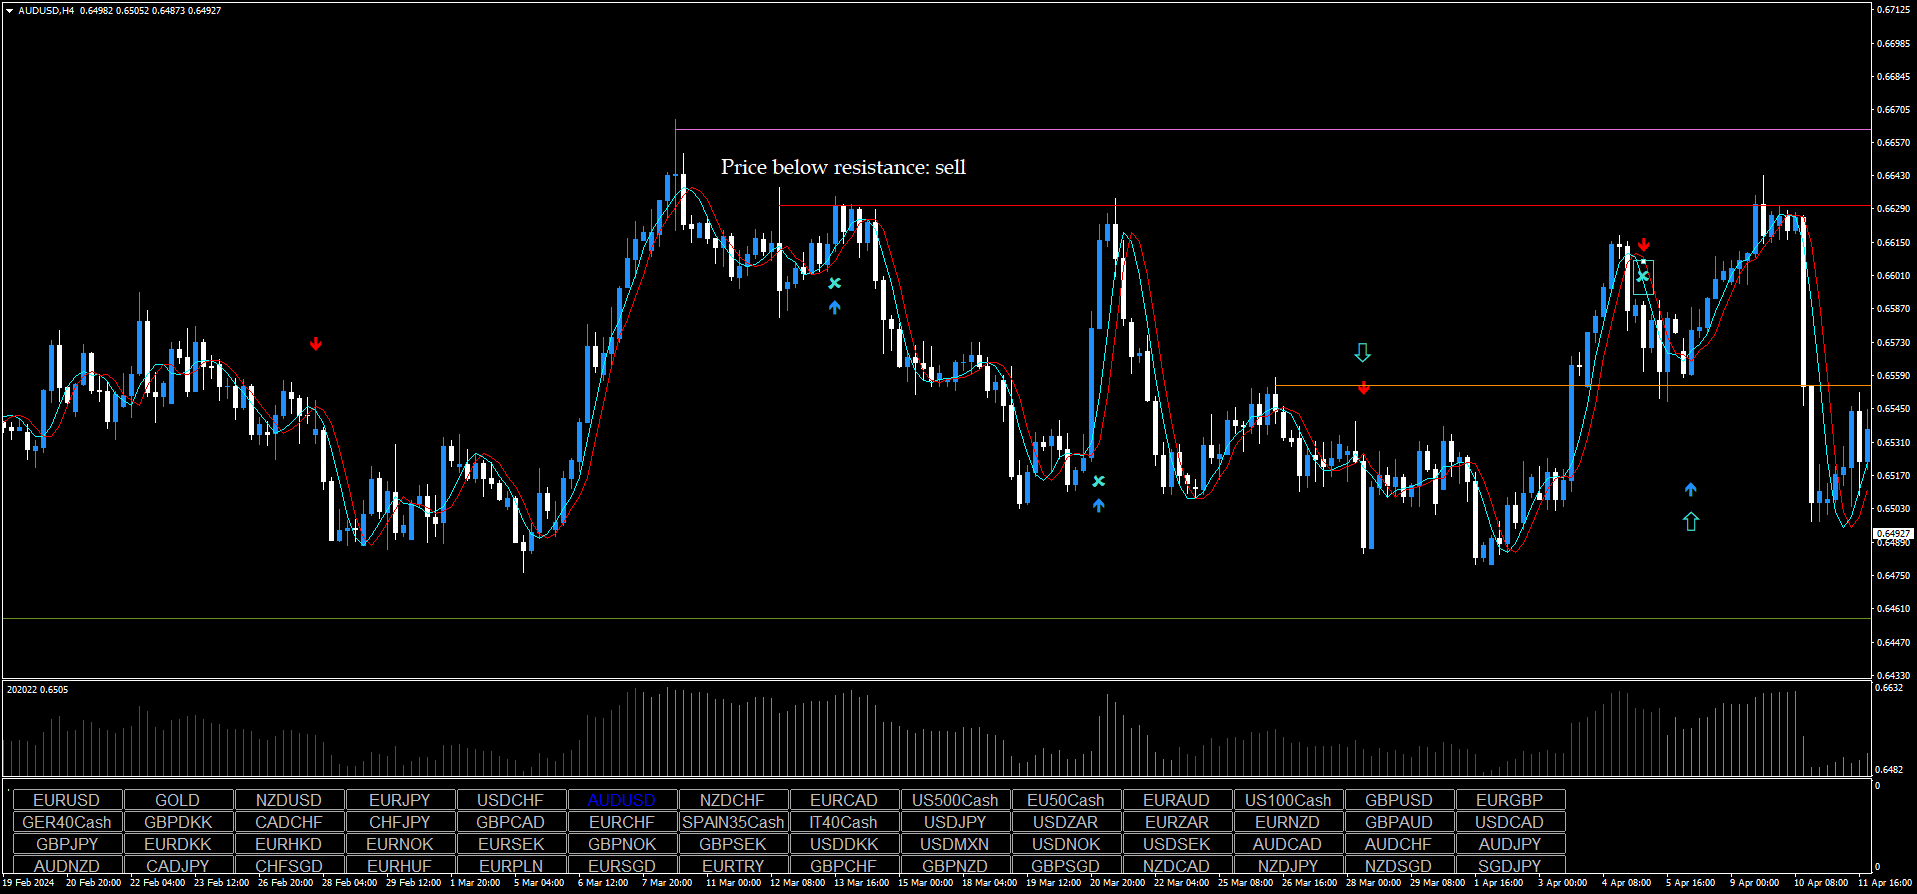This screenshot has height=894, width=1917.
Task: Select red sell arrow beneath hollow green down arrow
Action: pos(1363,387)
